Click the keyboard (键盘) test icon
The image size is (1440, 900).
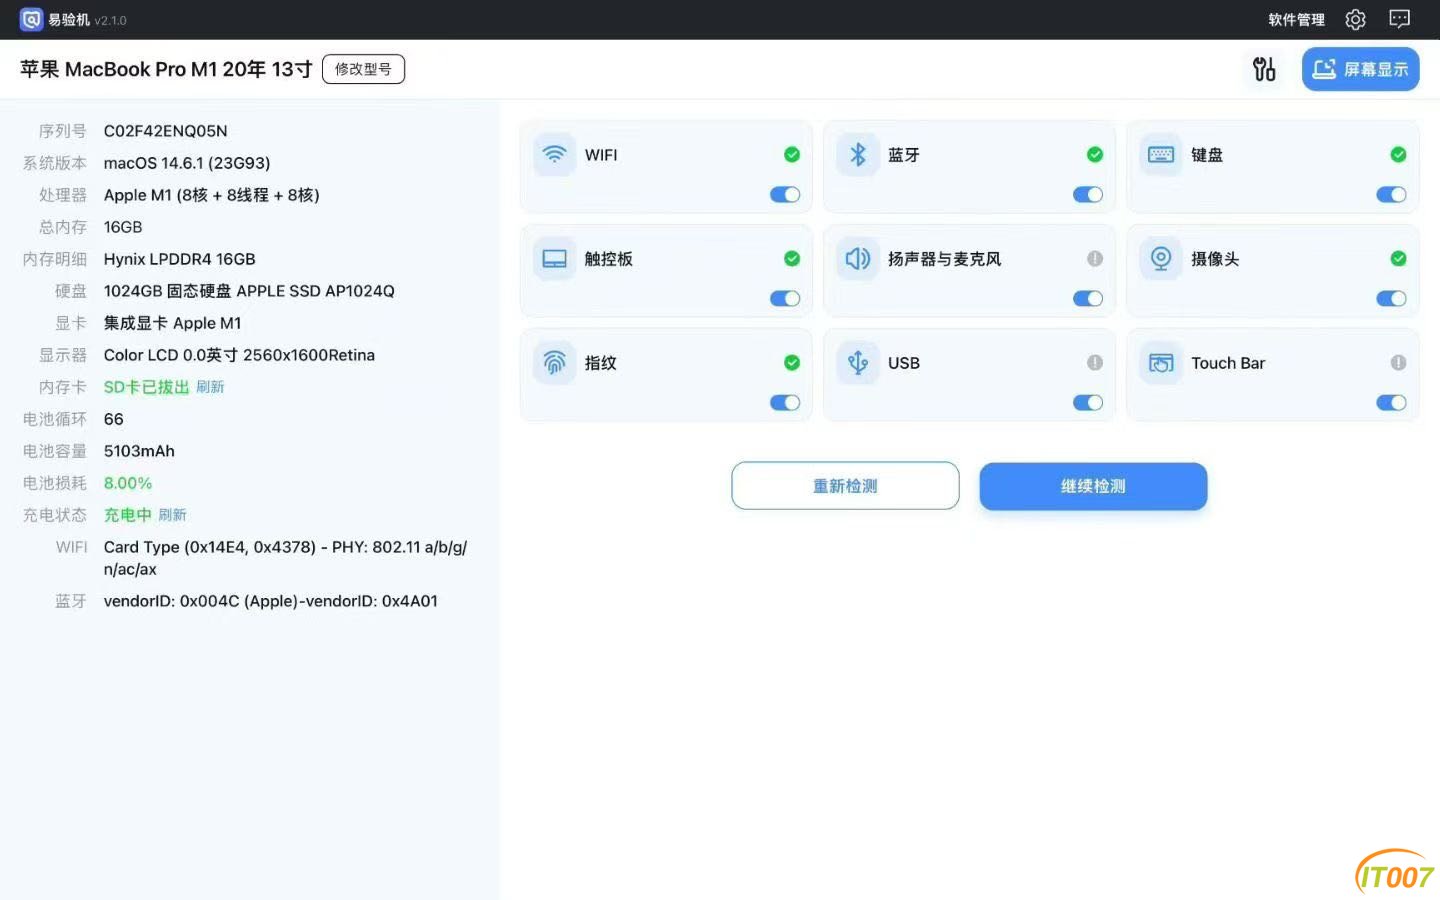coord(1161,155)
